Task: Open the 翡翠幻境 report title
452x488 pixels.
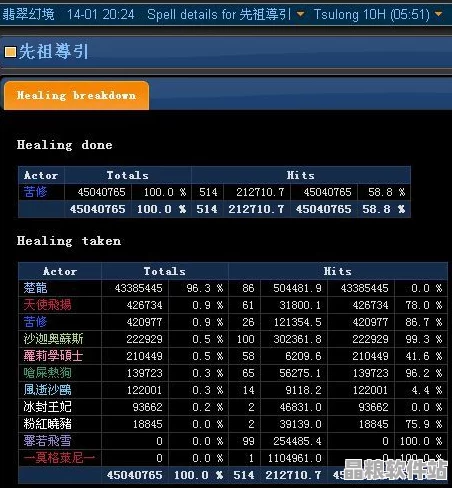Action: (28, 14)
